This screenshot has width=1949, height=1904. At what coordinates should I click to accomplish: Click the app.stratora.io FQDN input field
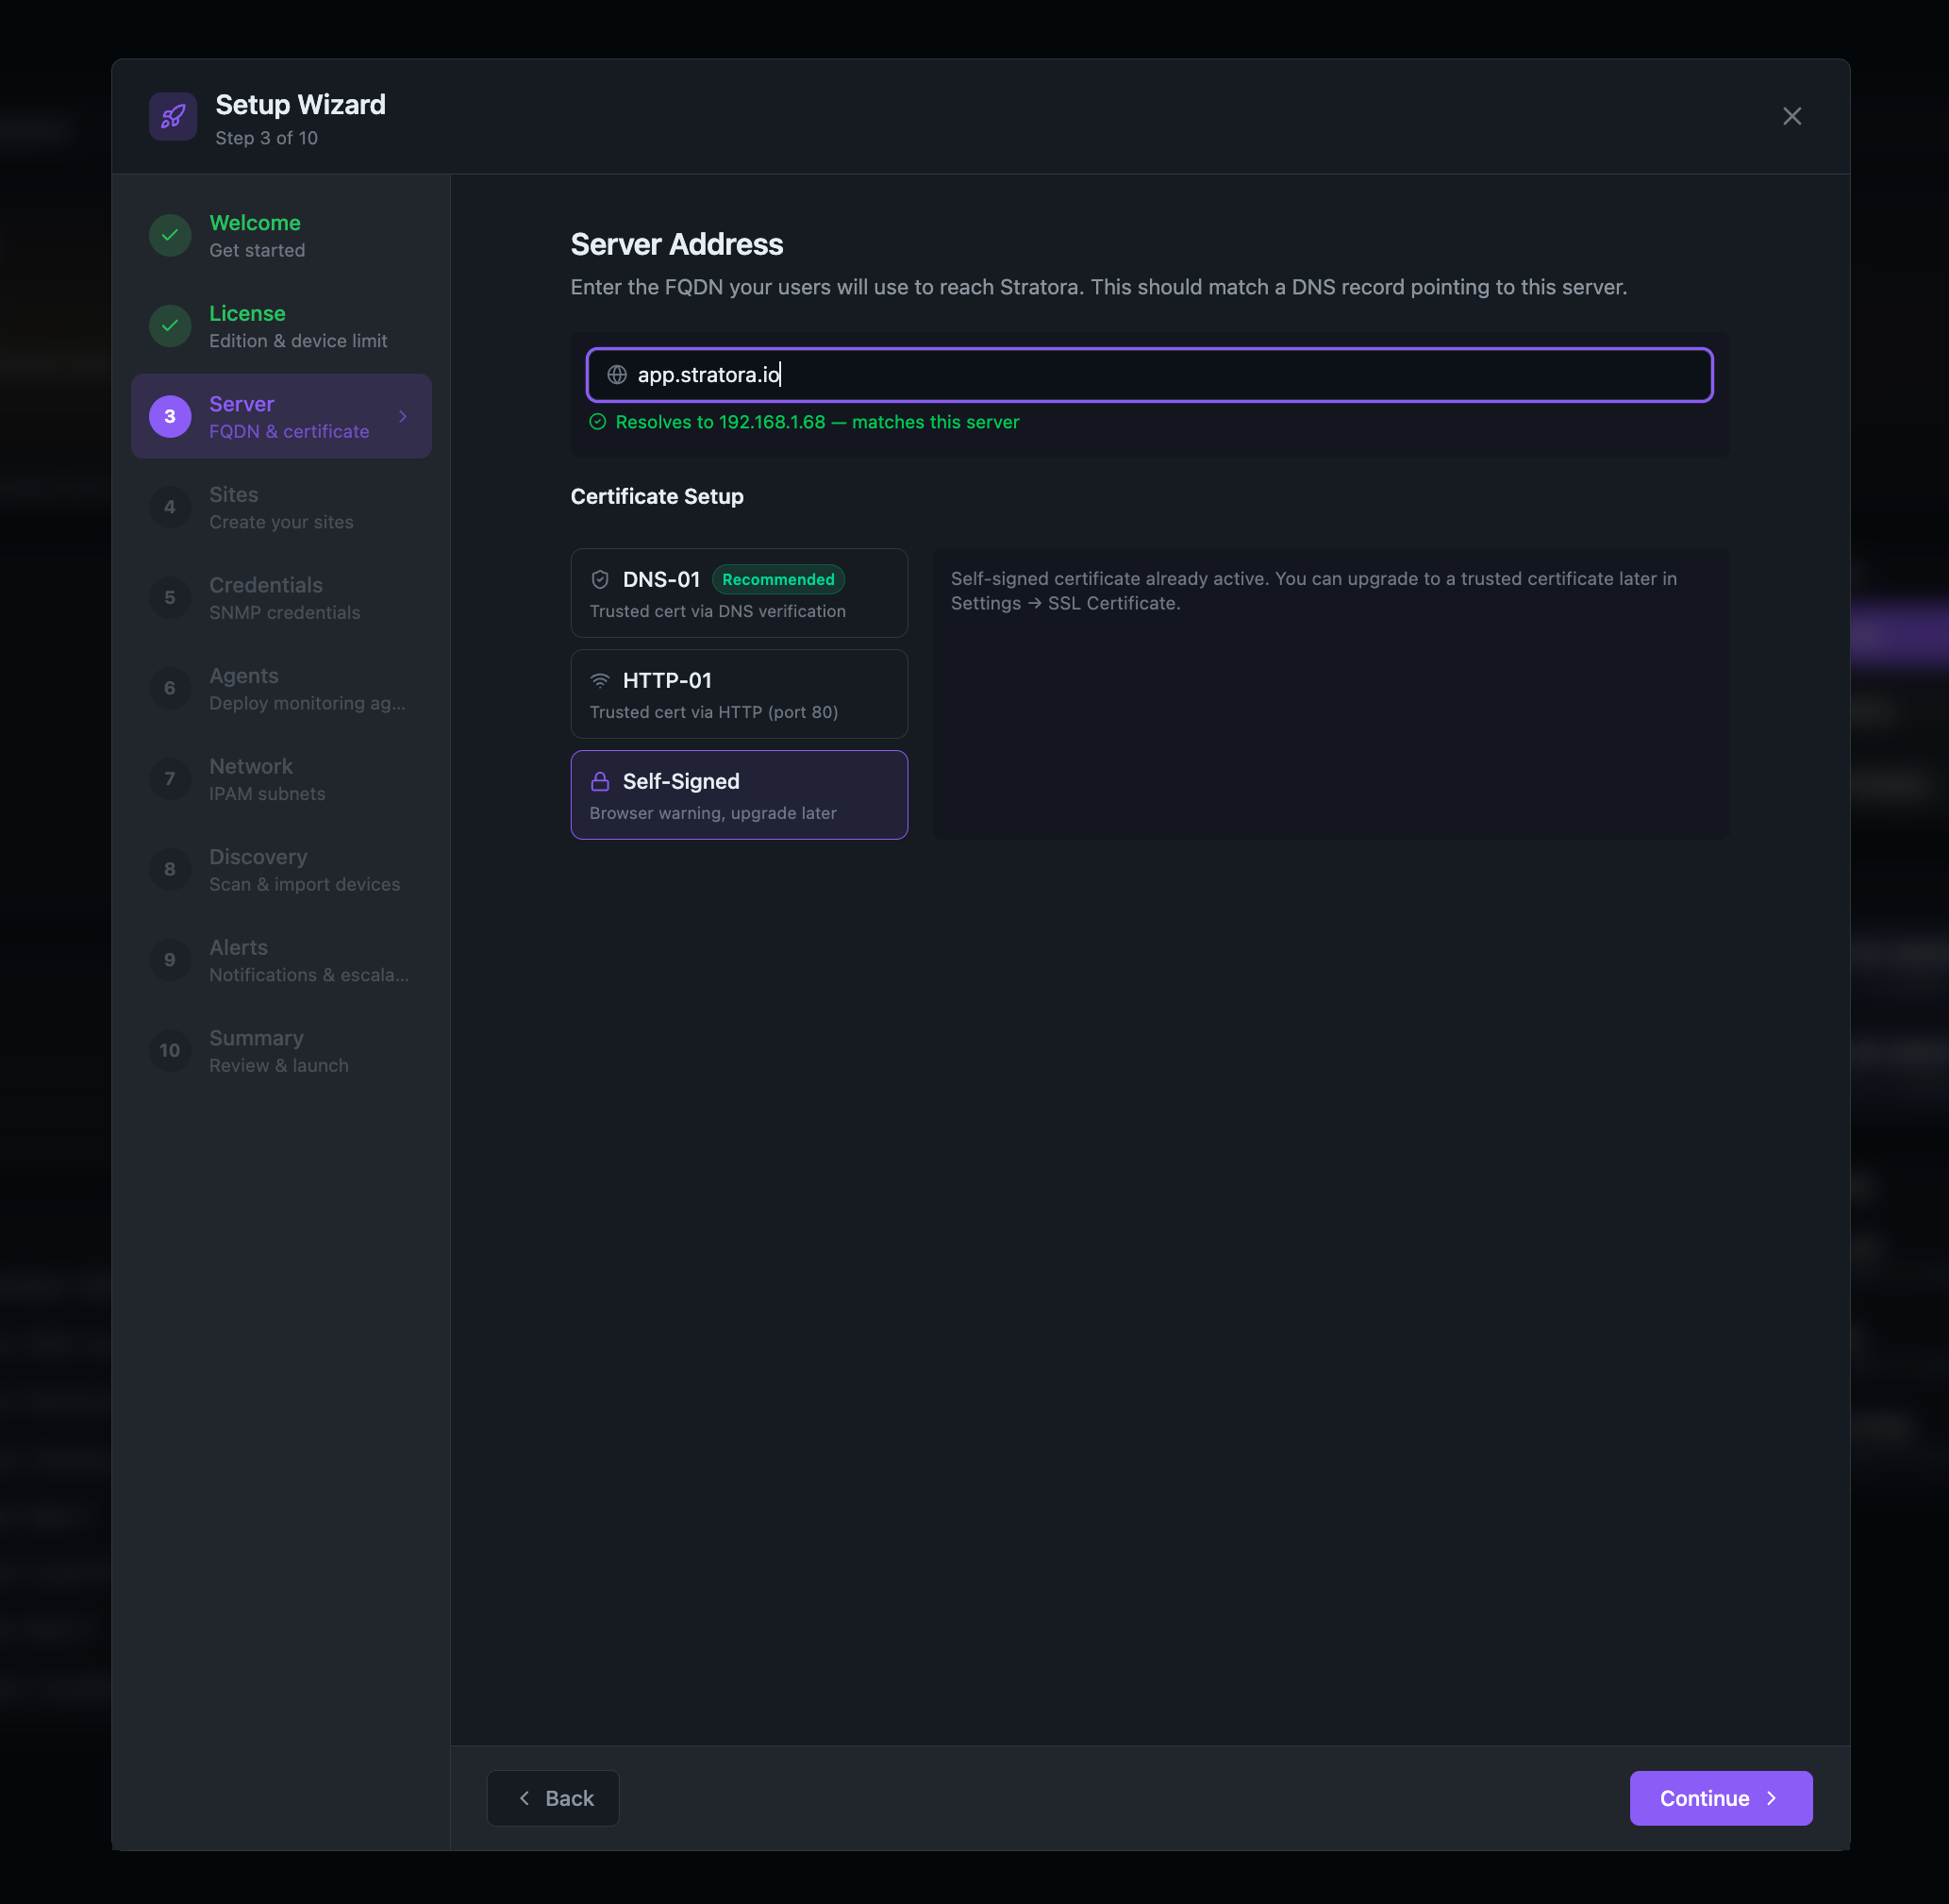(1148, 375)
